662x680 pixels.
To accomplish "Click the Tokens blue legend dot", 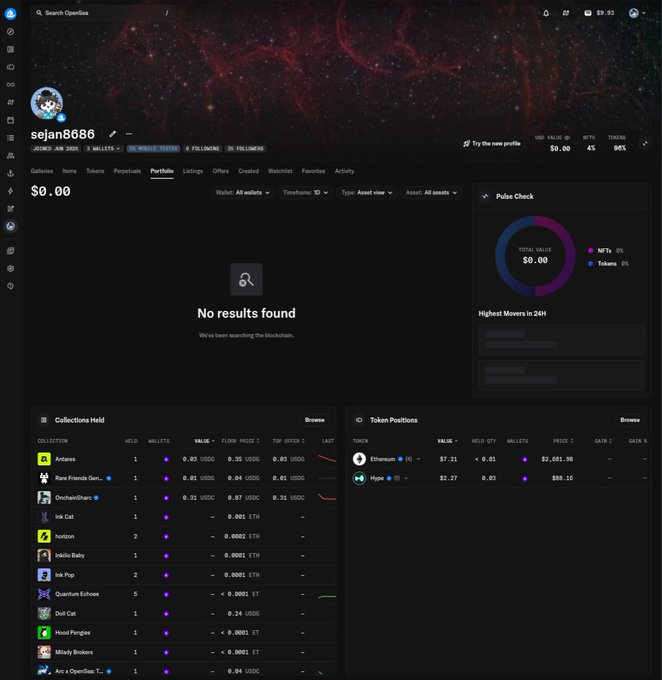I will coord(590,263).
